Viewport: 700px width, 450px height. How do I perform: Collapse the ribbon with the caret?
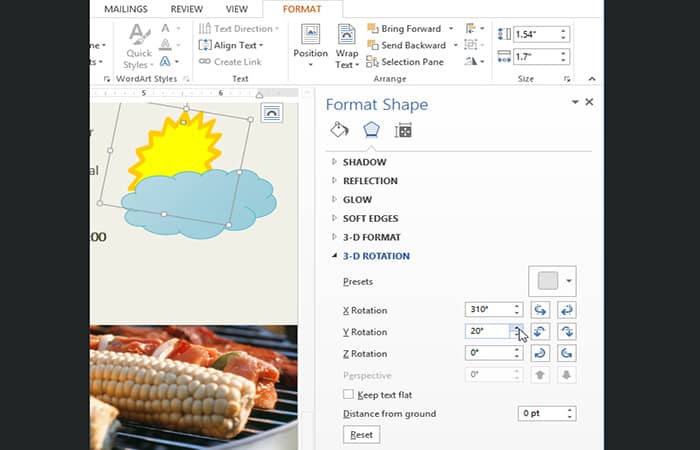(592, 79)
